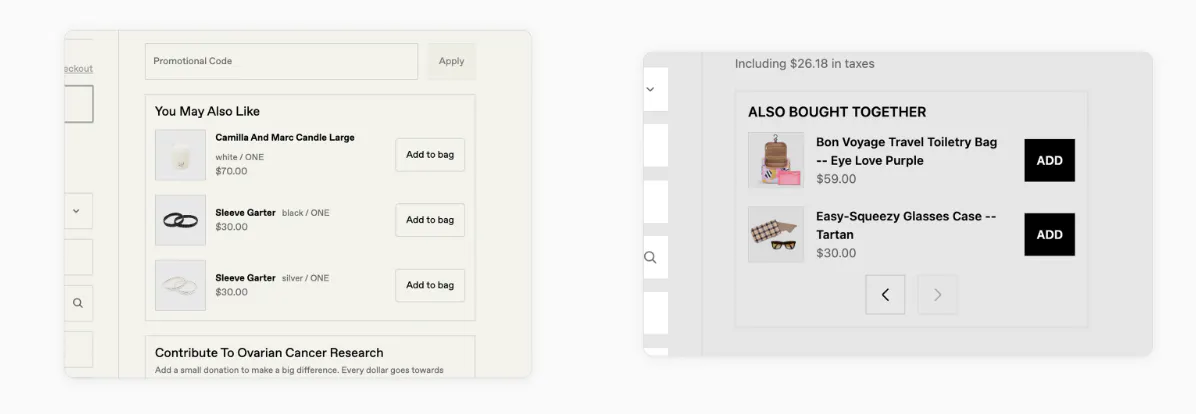The height and width of the screenshot is (414, 1196).
Task: Click the ALSO BOUGHT TOGETHER heading
Action: [x=837, y=112]
